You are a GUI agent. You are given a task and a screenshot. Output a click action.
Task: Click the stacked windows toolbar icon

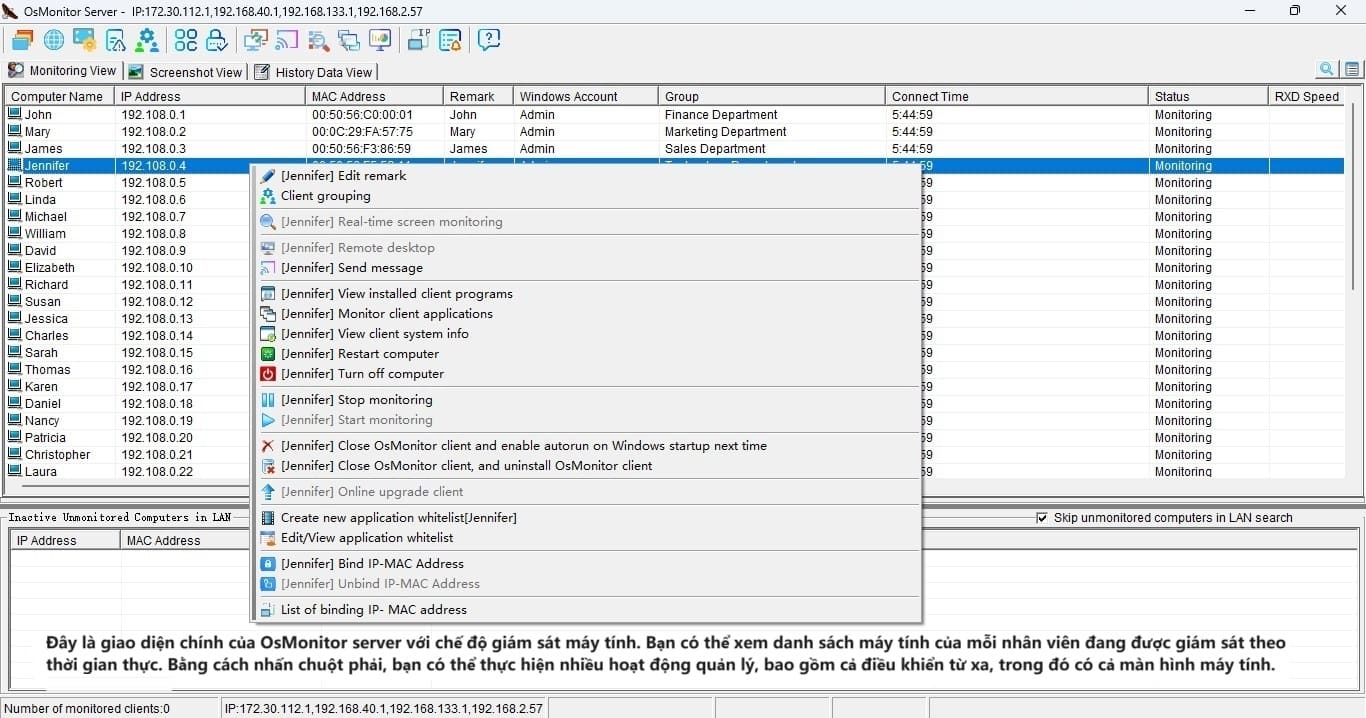click(x=22, y=40)
